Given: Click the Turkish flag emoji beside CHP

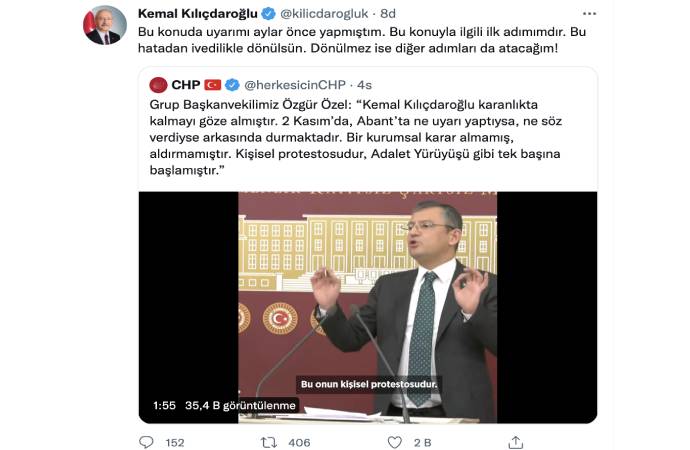Looking at the screenshot, I should pos(213,84).
